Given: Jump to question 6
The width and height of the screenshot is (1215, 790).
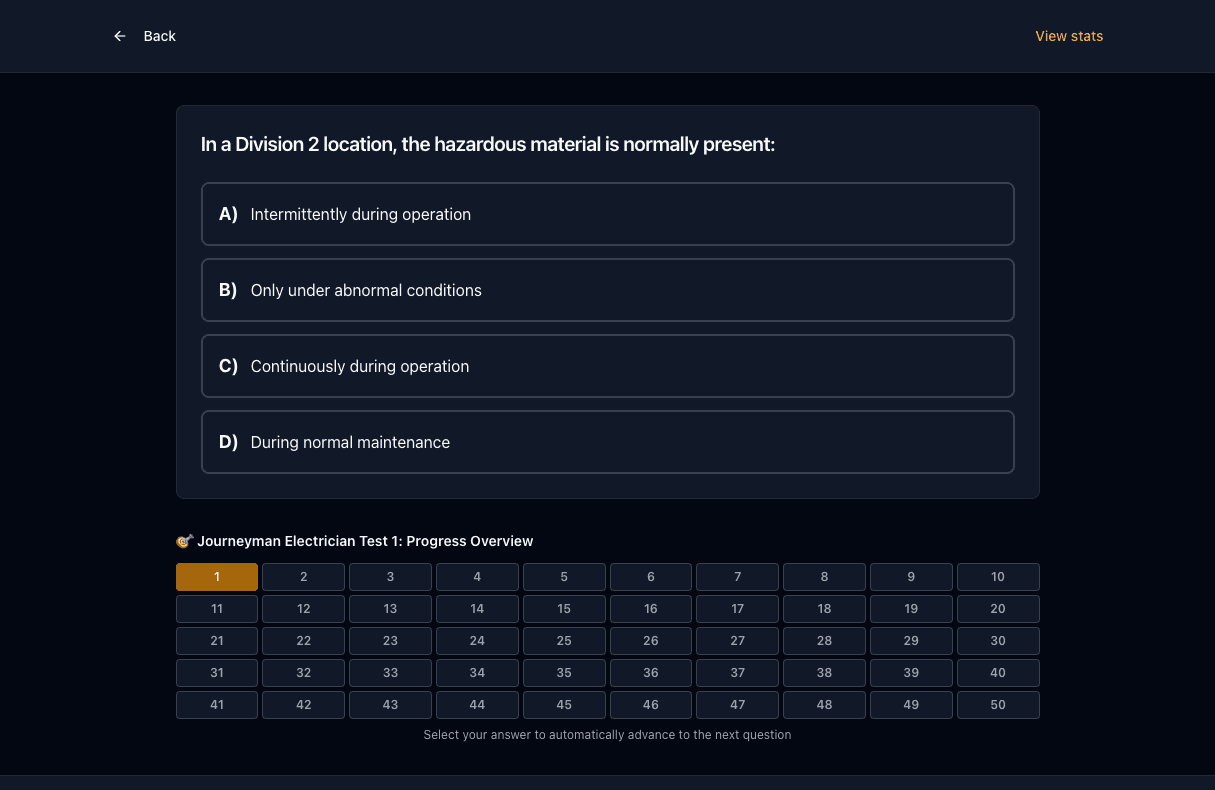Looking at the screenshot, I should click(651, 577).
